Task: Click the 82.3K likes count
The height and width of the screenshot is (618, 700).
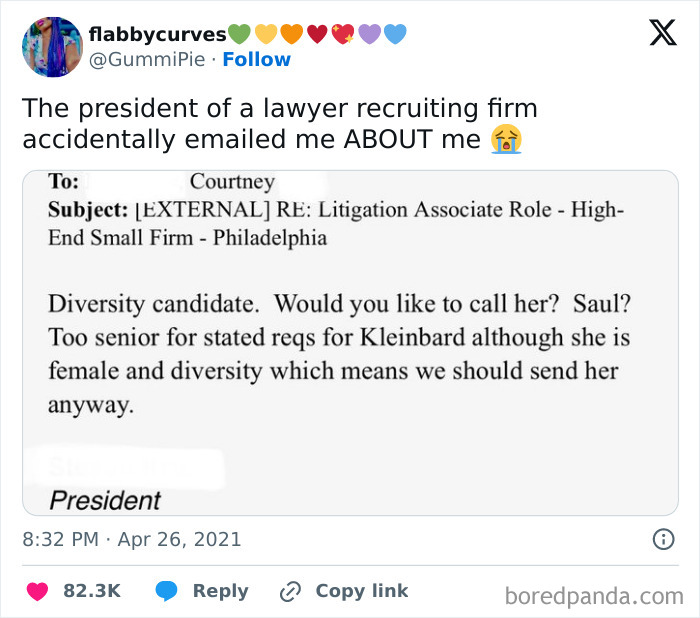Action: click(92, 591)
